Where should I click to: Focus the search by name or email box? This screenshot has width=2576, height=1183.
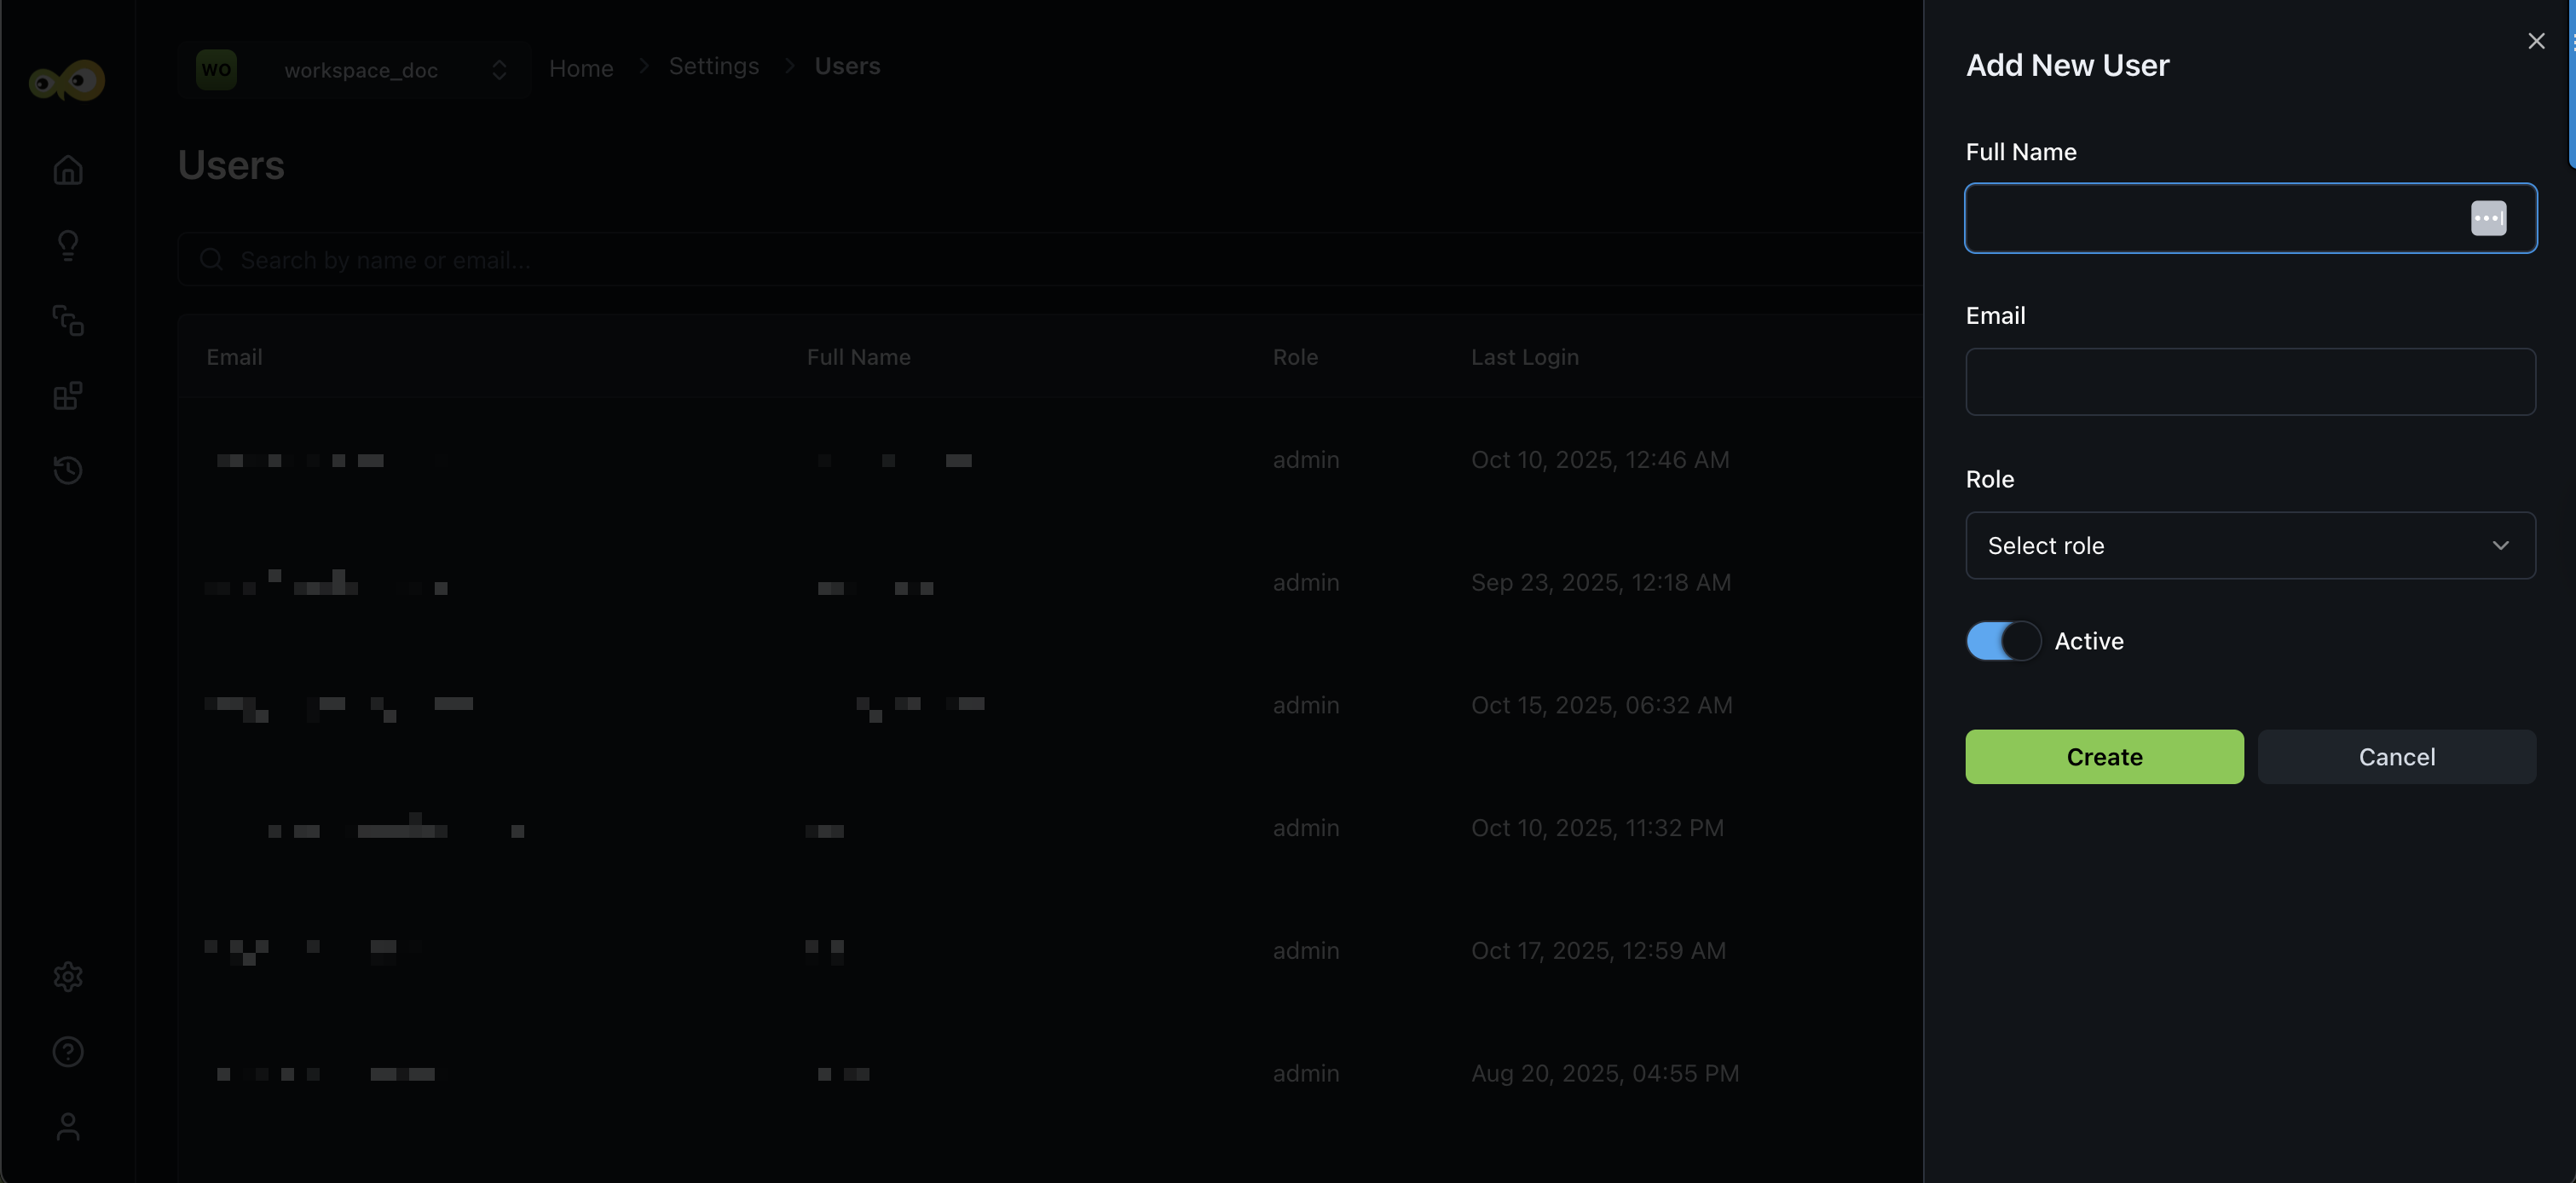click(1000, 260)
